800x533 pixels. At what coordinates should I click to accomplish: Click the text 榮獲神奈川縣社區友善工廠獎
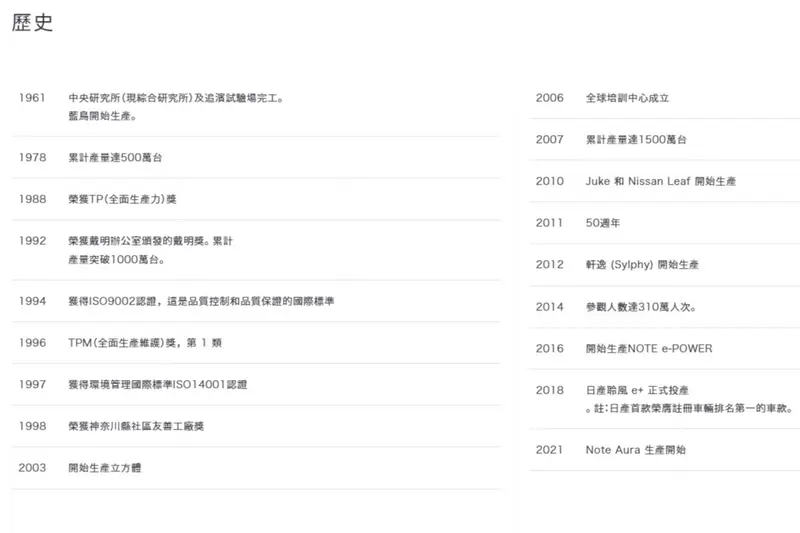pos(136,426)
